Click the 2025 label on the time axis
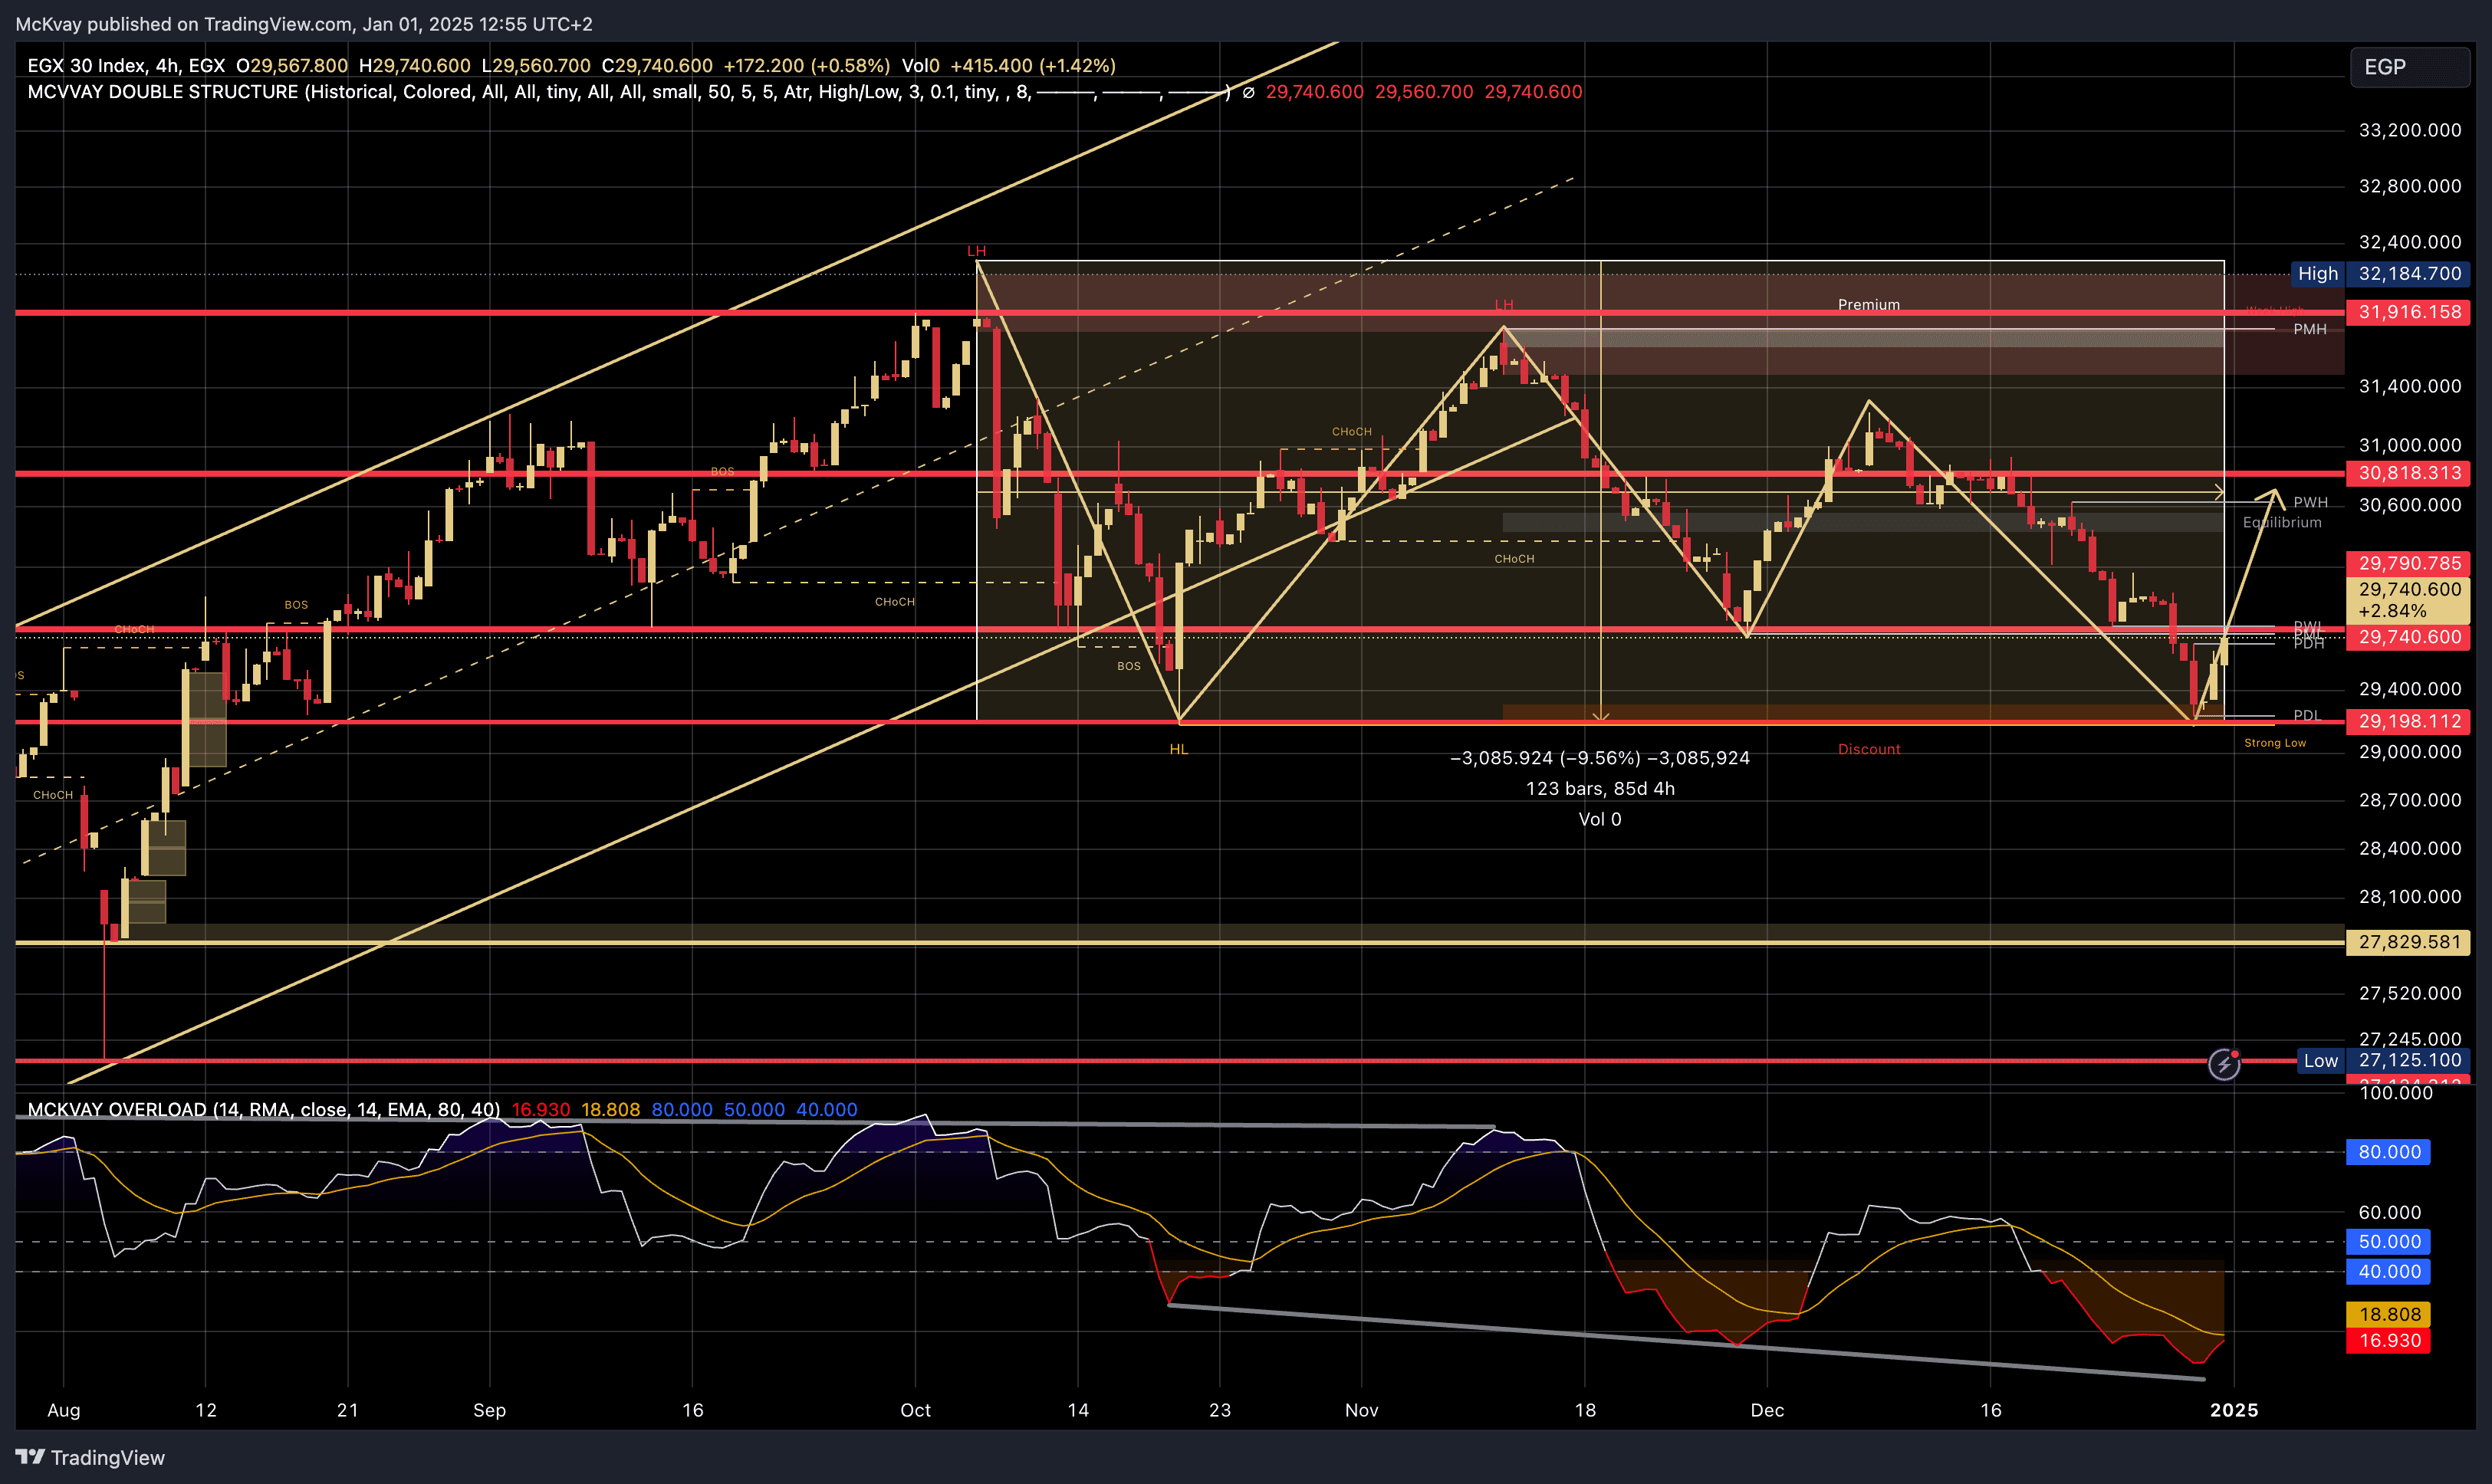 pos(2236,1411)
